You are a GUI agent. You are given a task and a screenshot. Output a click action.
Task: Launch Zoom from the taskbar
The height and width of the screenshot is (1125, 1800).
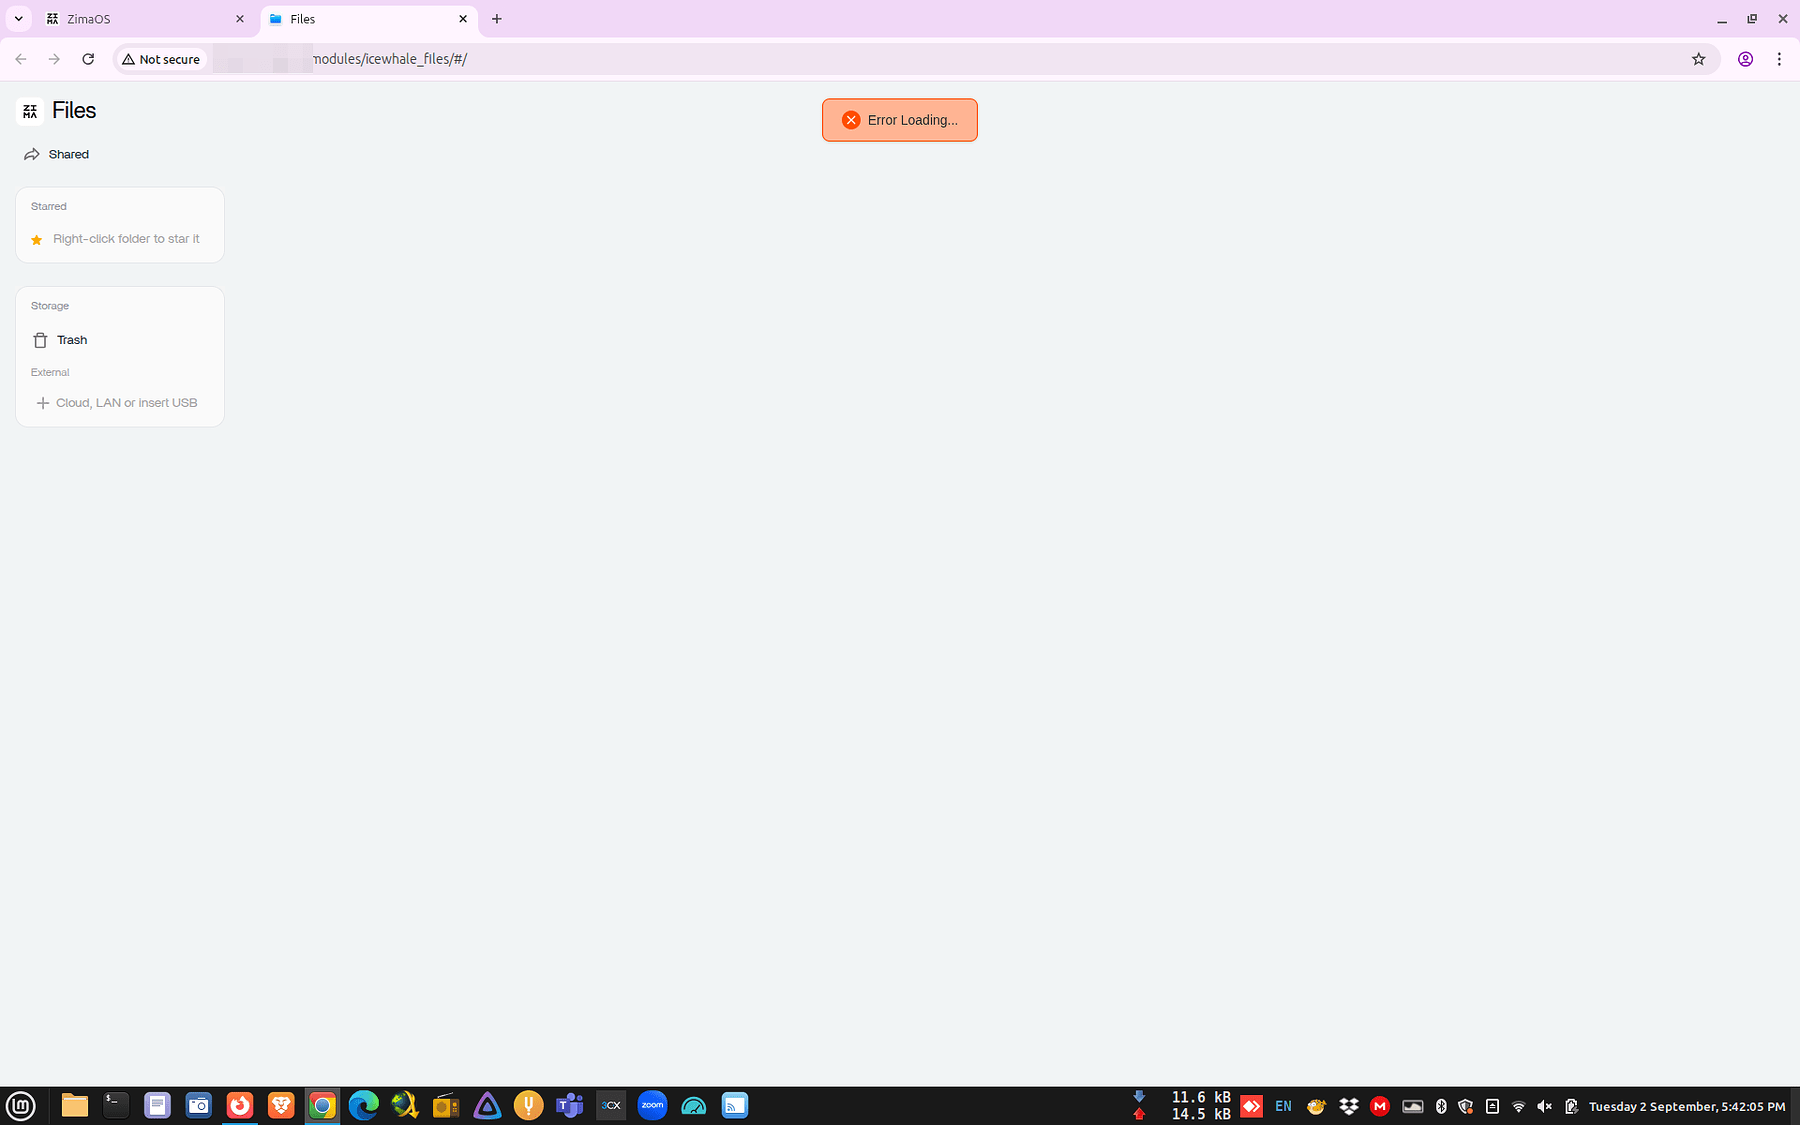click(652, 1105)
